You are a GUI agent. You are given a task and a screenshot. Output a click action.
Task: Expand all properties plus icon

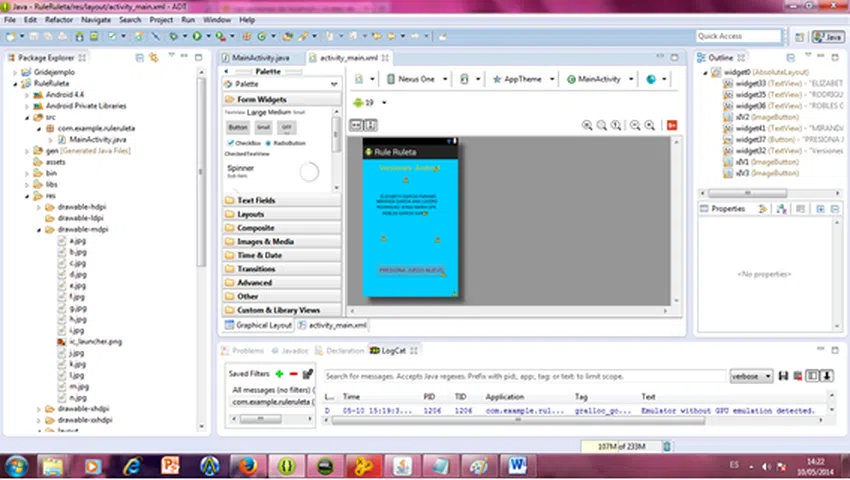(820, 209)
